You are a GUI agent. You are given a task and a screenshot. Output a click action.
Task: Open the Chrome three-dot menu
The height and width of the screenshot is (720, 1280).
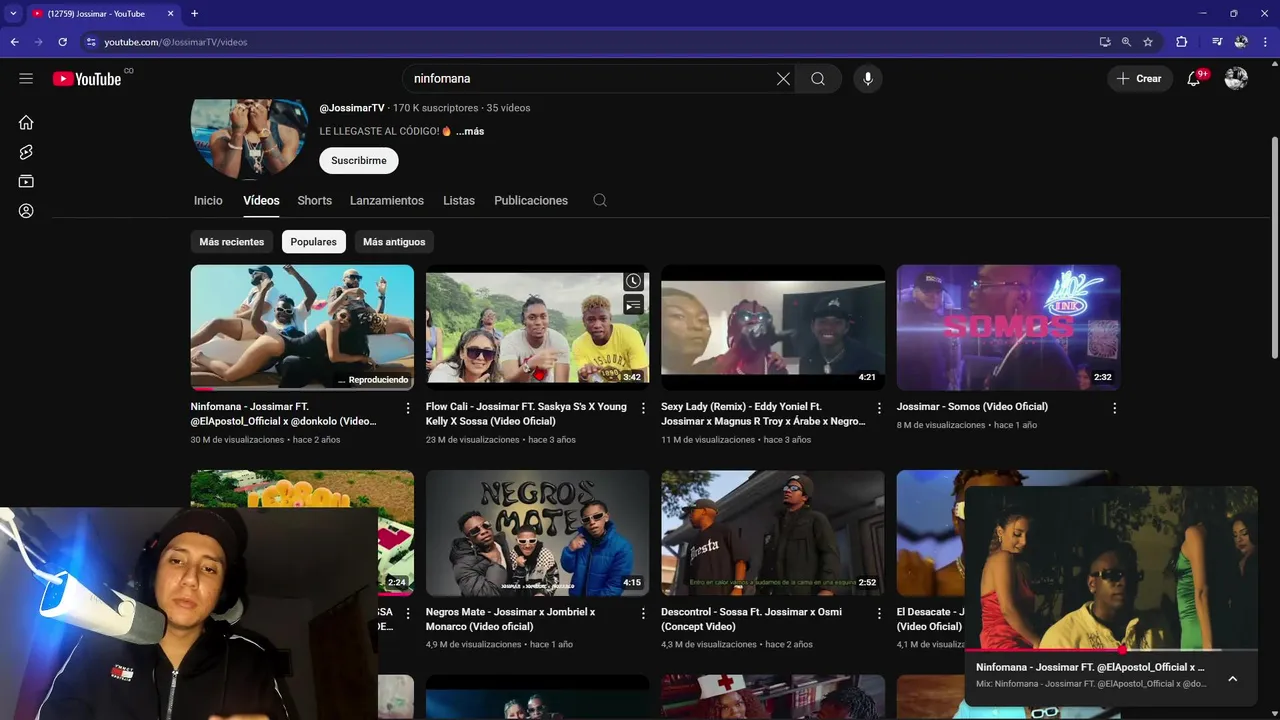1265,42
